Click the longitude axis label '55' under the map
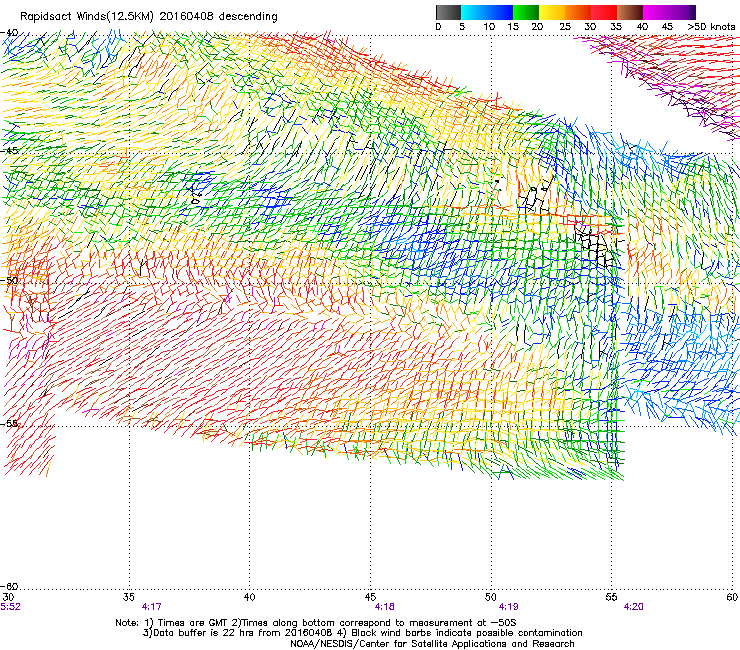Image resolution: width=740 pixels, height=650 pixels. 611,597
